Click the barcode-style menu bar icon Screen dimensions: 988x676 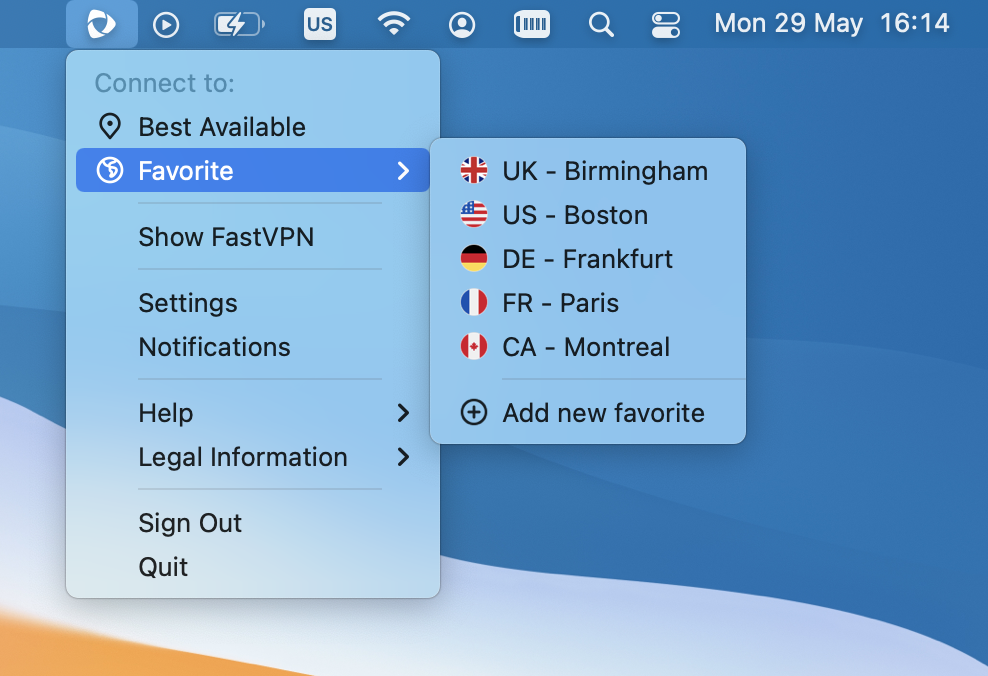pos(531,24)
